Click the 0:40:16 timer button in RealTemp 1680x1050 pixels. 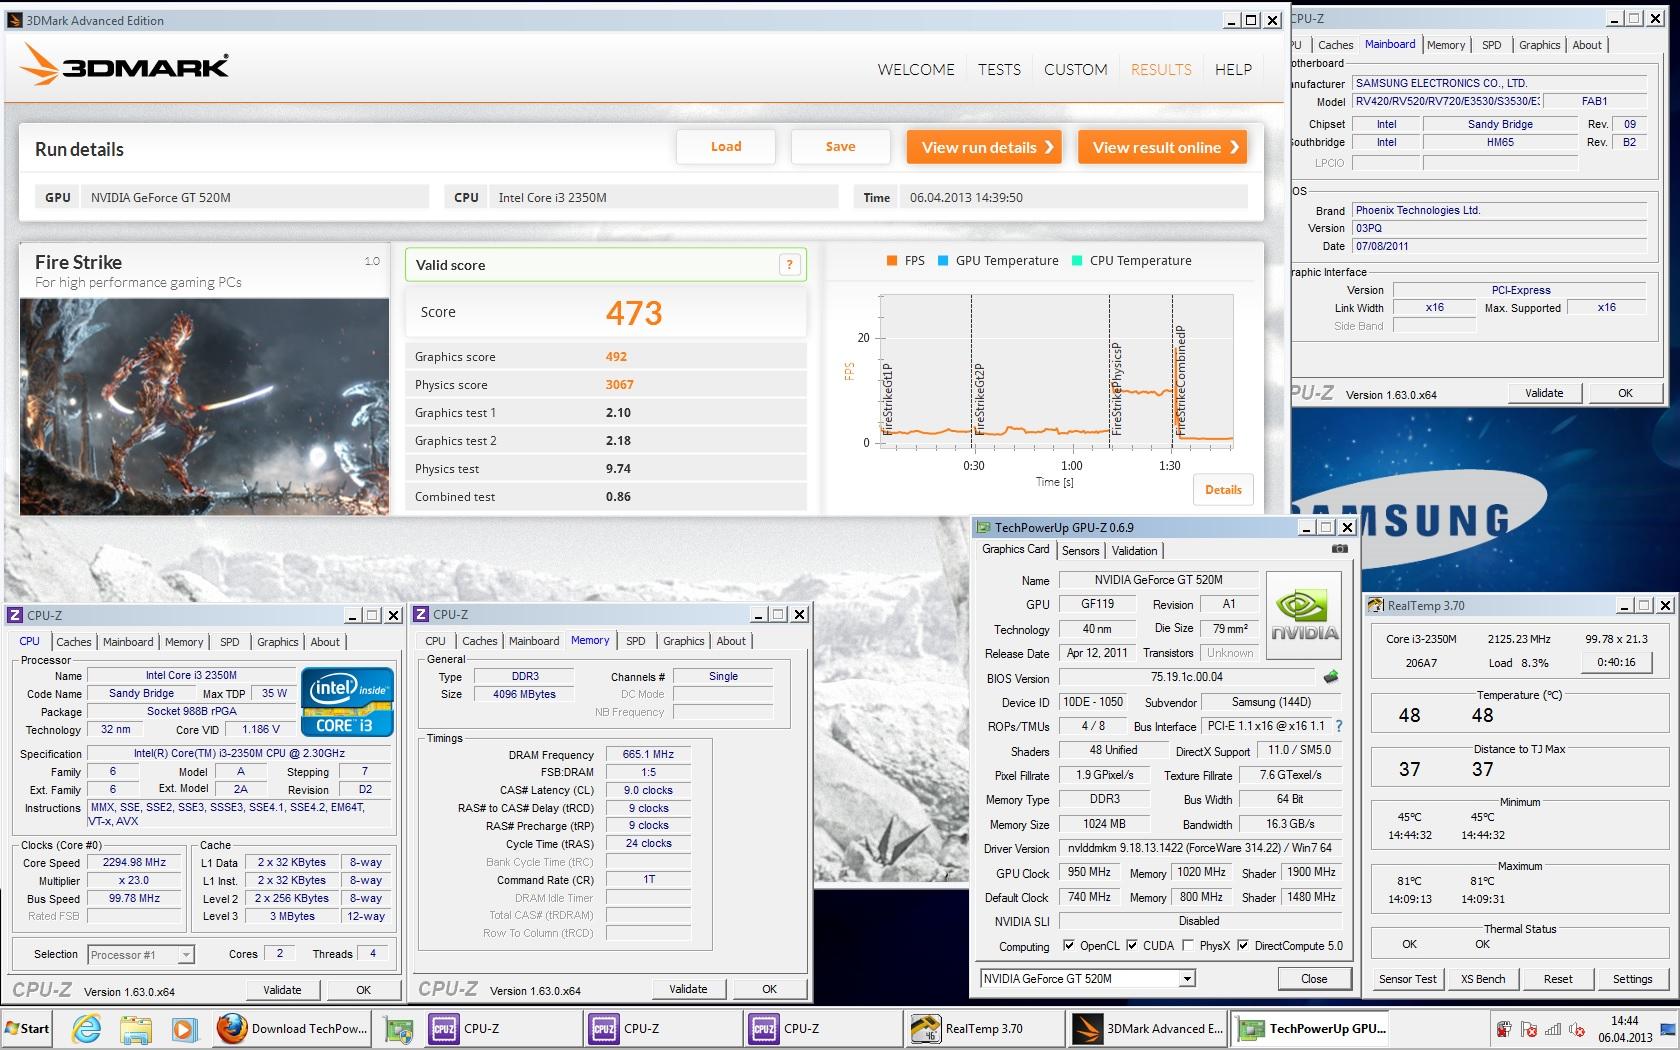1617,662
